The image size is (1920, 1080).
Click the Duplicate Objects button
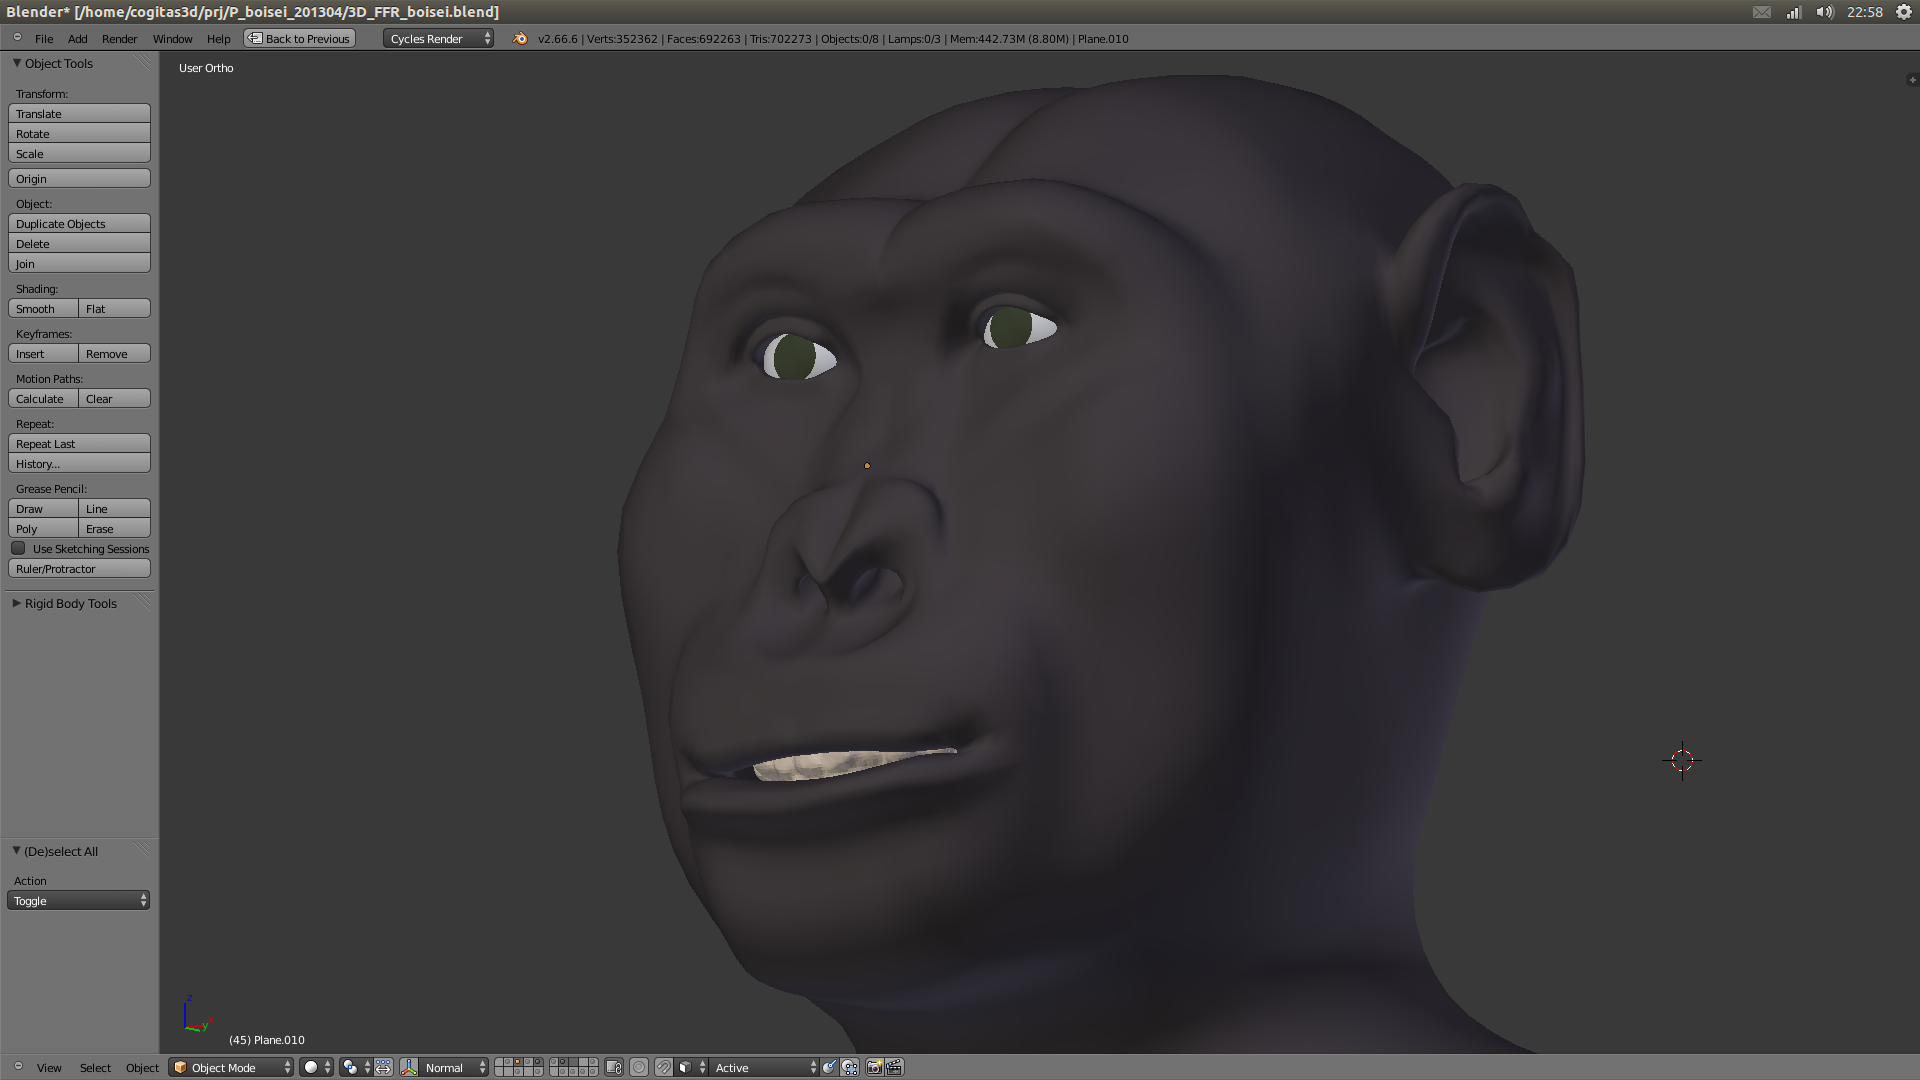tap(79, 224)
